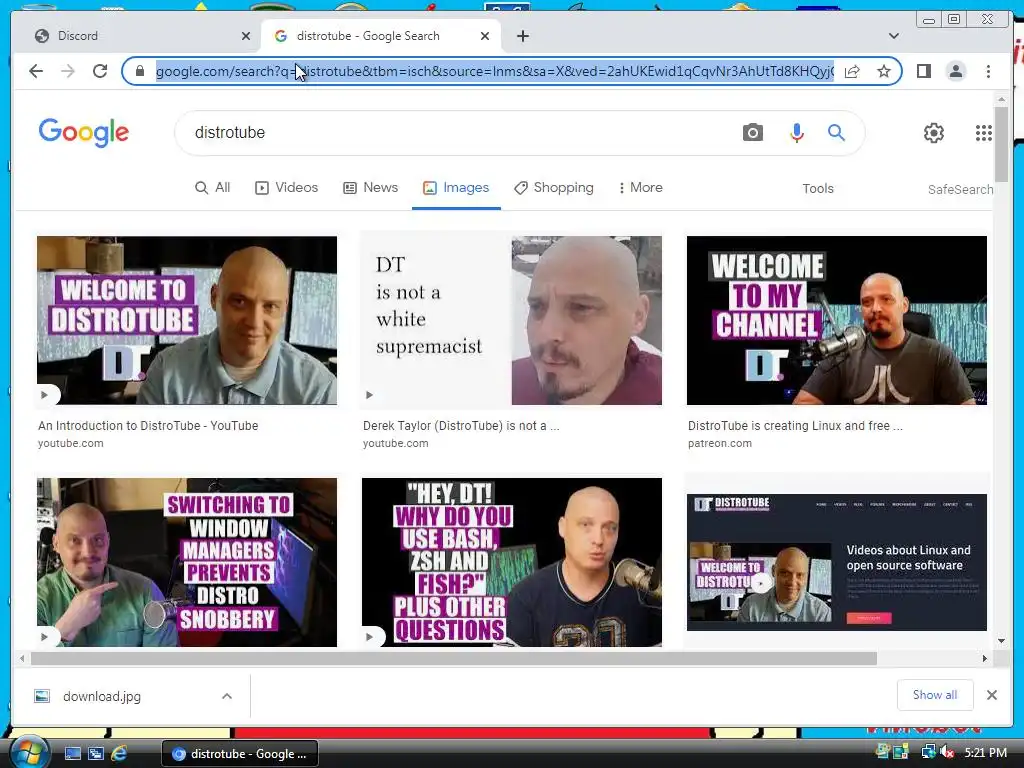The height and width of the screenshot is (768, 1024).
Task: Click the SafeSearch link
Action: click(x=960, y=189)
